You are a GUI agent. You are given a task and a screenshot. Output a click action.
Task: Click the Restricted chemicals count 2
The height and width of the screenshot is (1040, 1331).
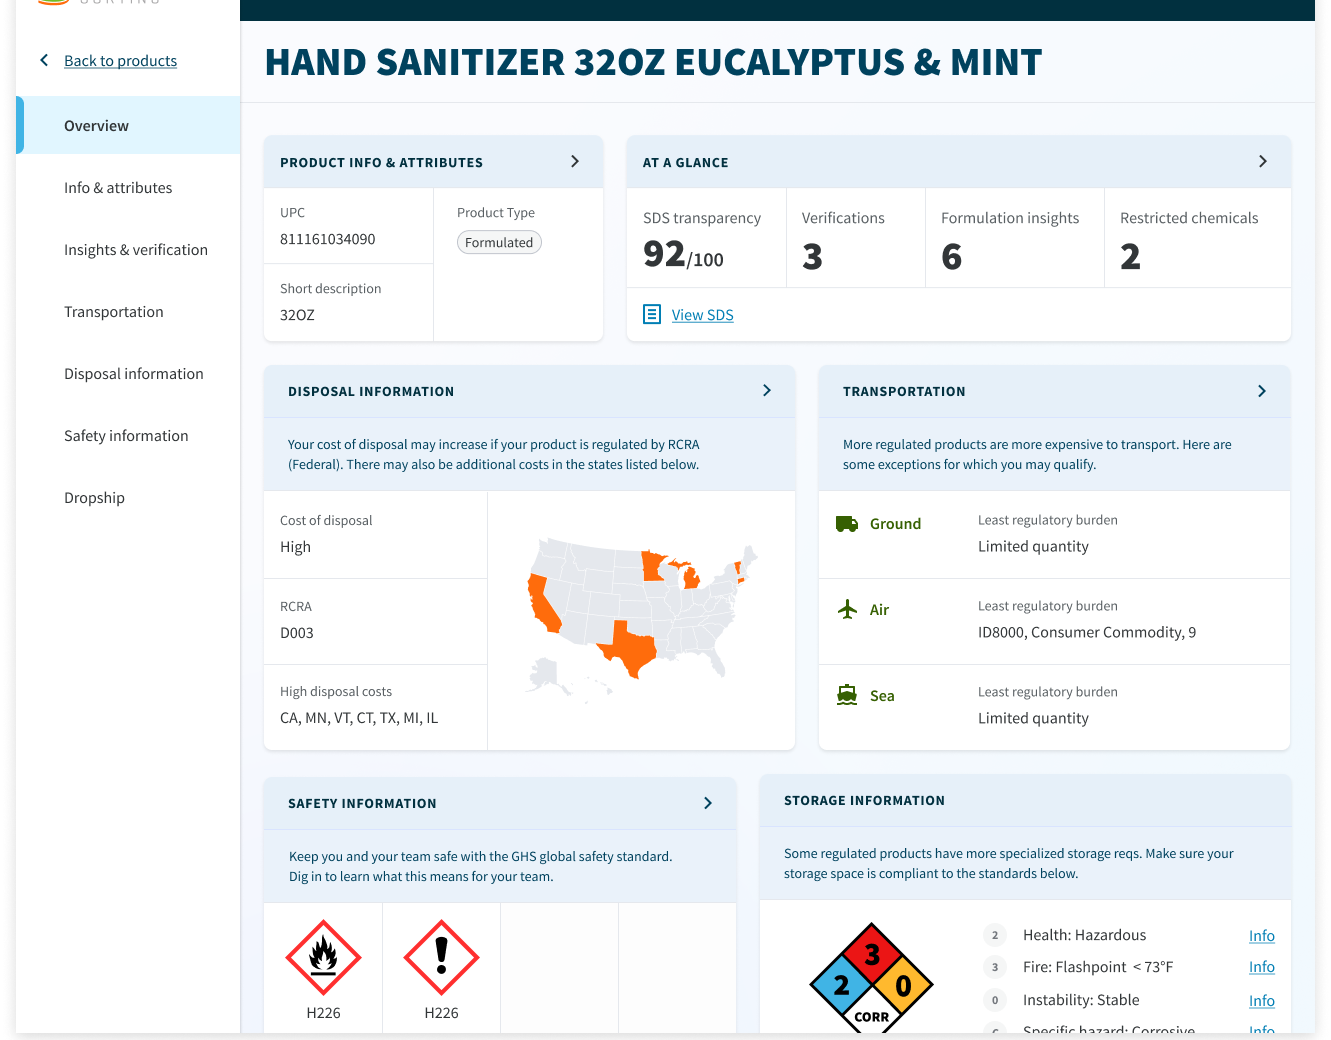(x=1130, y=257)
